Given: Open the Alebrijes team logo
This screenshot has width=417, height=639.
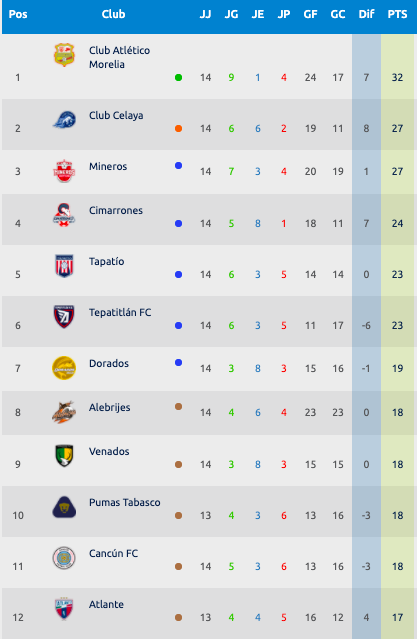Looking at the screenshot, I should click(64, 412).
